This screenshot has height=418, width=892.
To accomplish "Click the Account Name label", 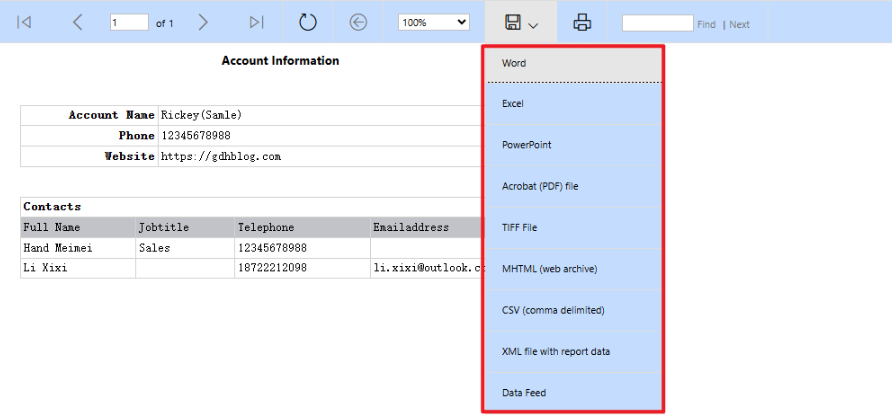I will [x=112, y=115].
